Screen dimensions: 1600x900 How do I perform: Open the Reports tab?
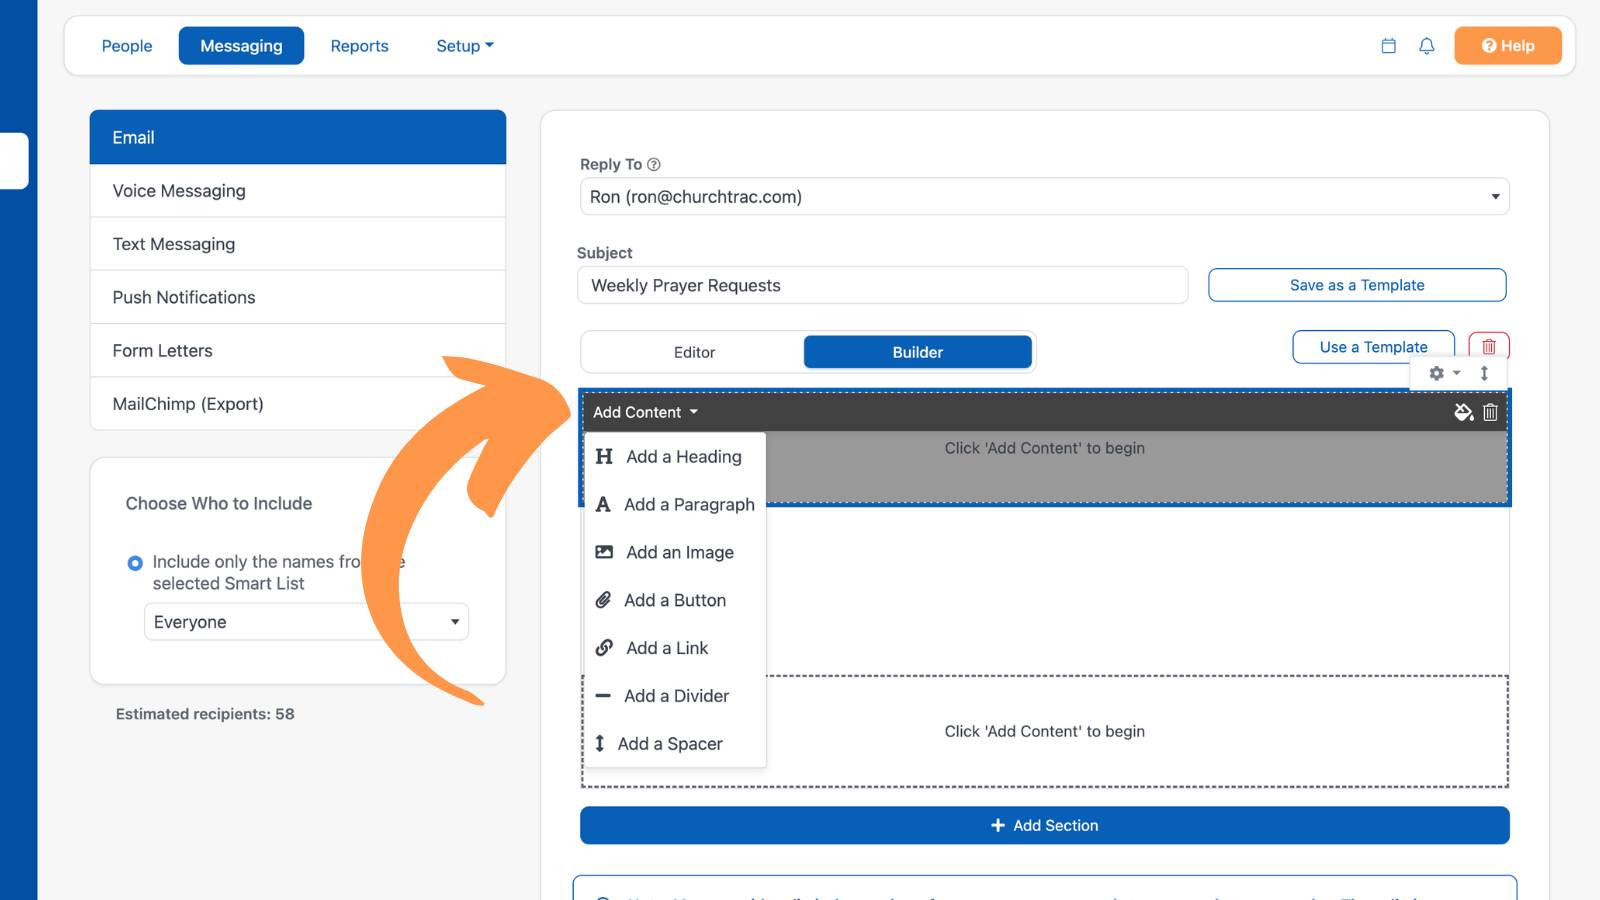point(359,46)
